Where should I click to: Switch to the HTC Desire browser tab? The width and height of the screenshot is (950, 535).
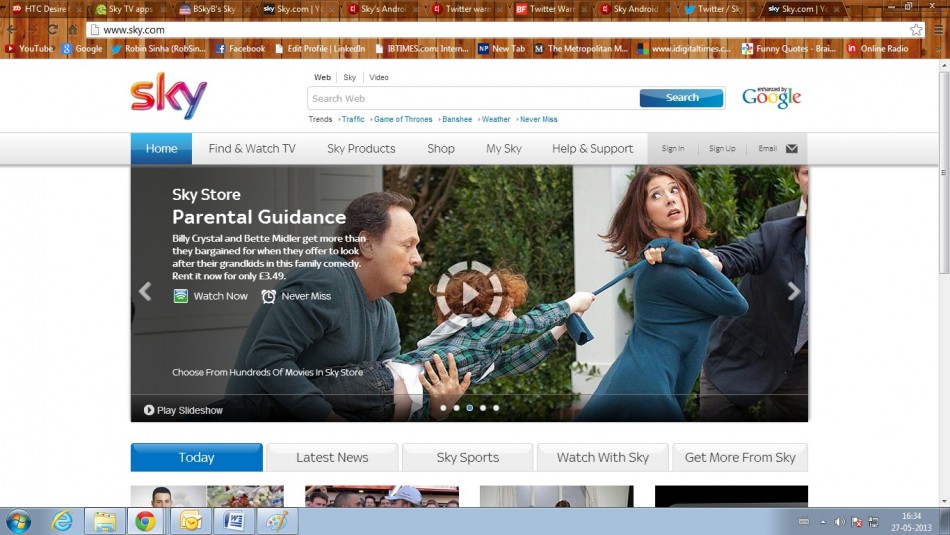[45, 9]
